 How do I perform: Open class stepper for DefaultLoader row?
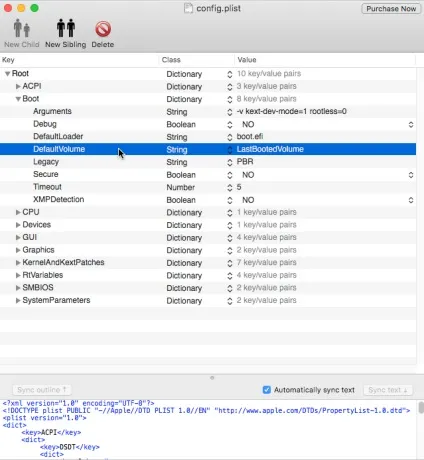229,137
